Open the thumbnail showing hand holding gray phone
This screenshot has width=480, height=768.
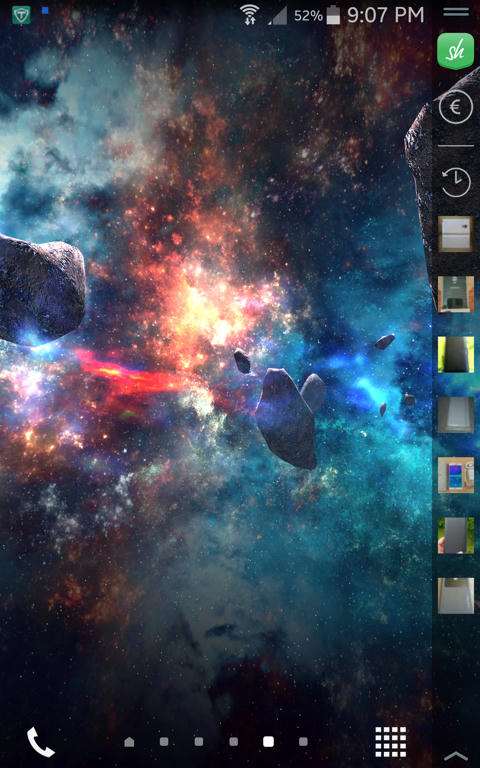[456, 535]
